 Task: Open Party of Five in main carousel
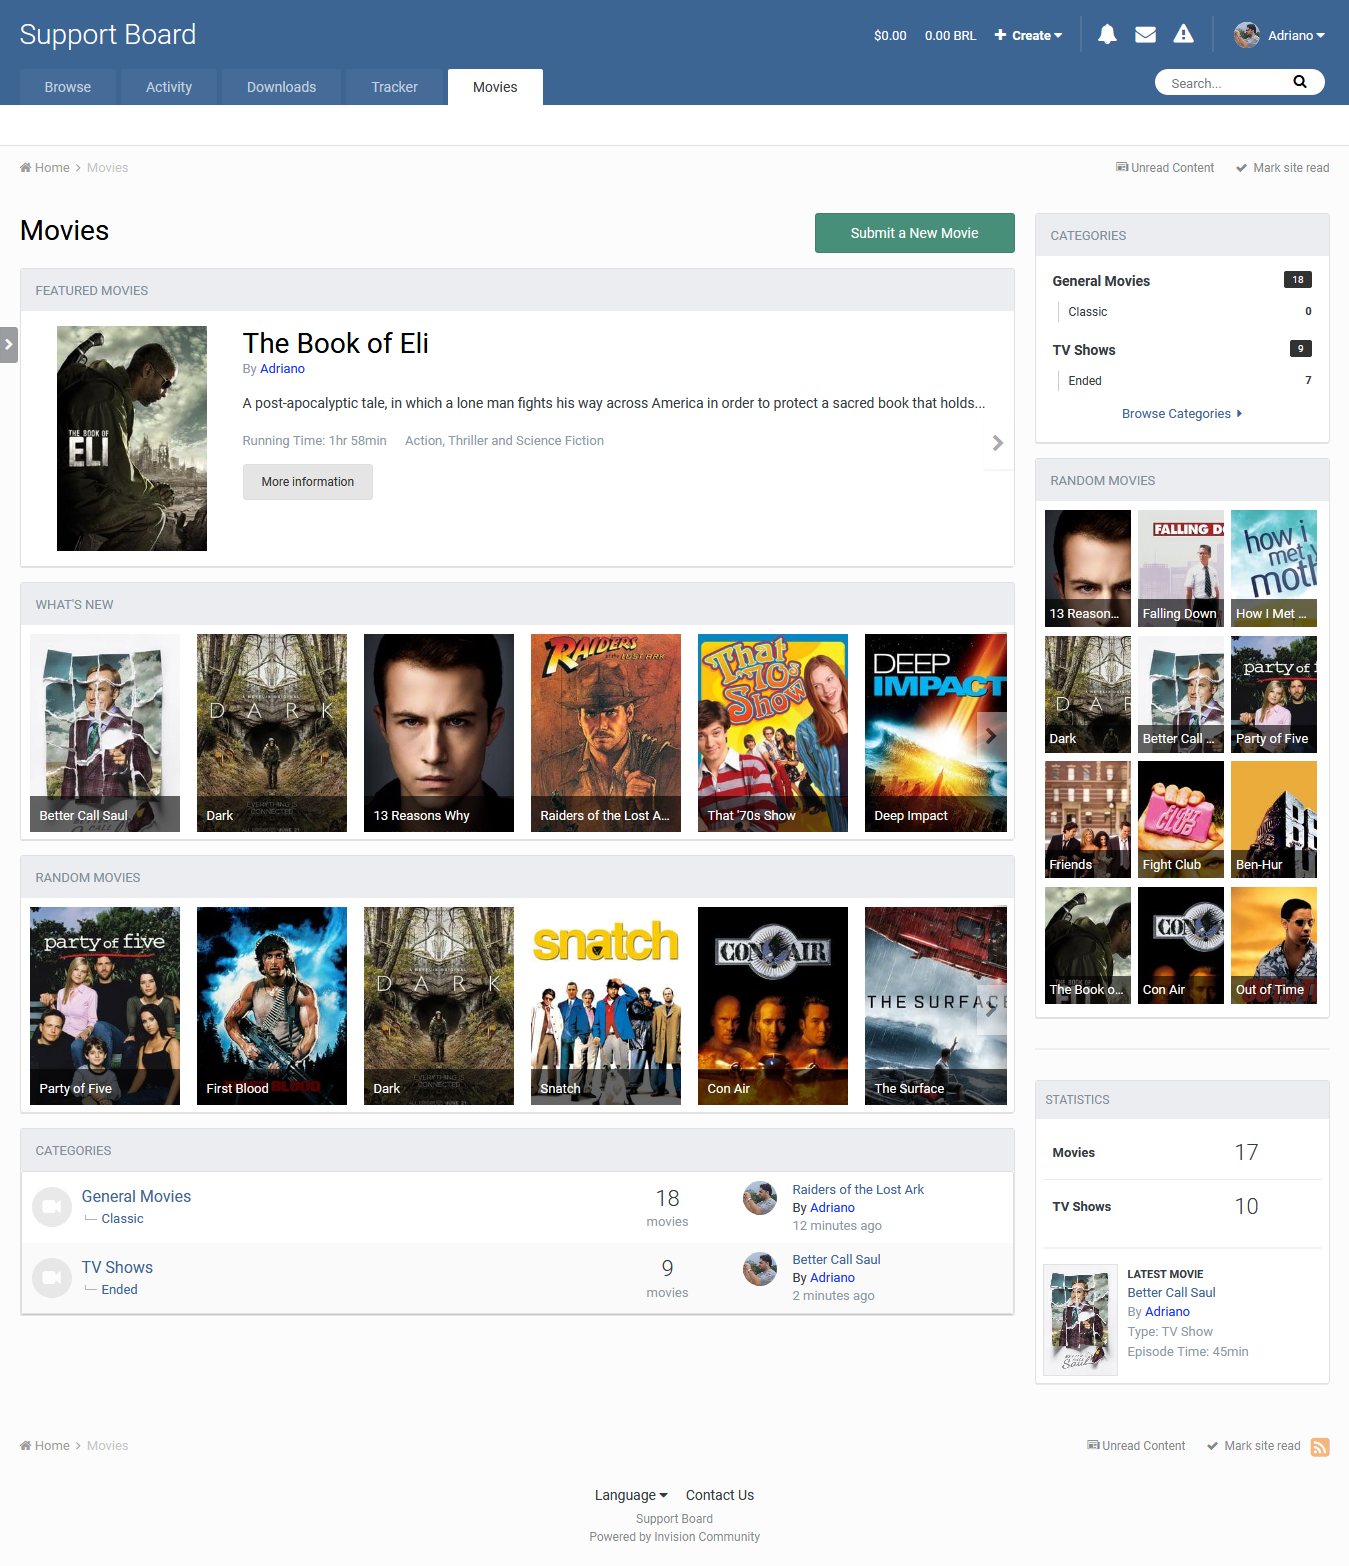click(105, 1006)
